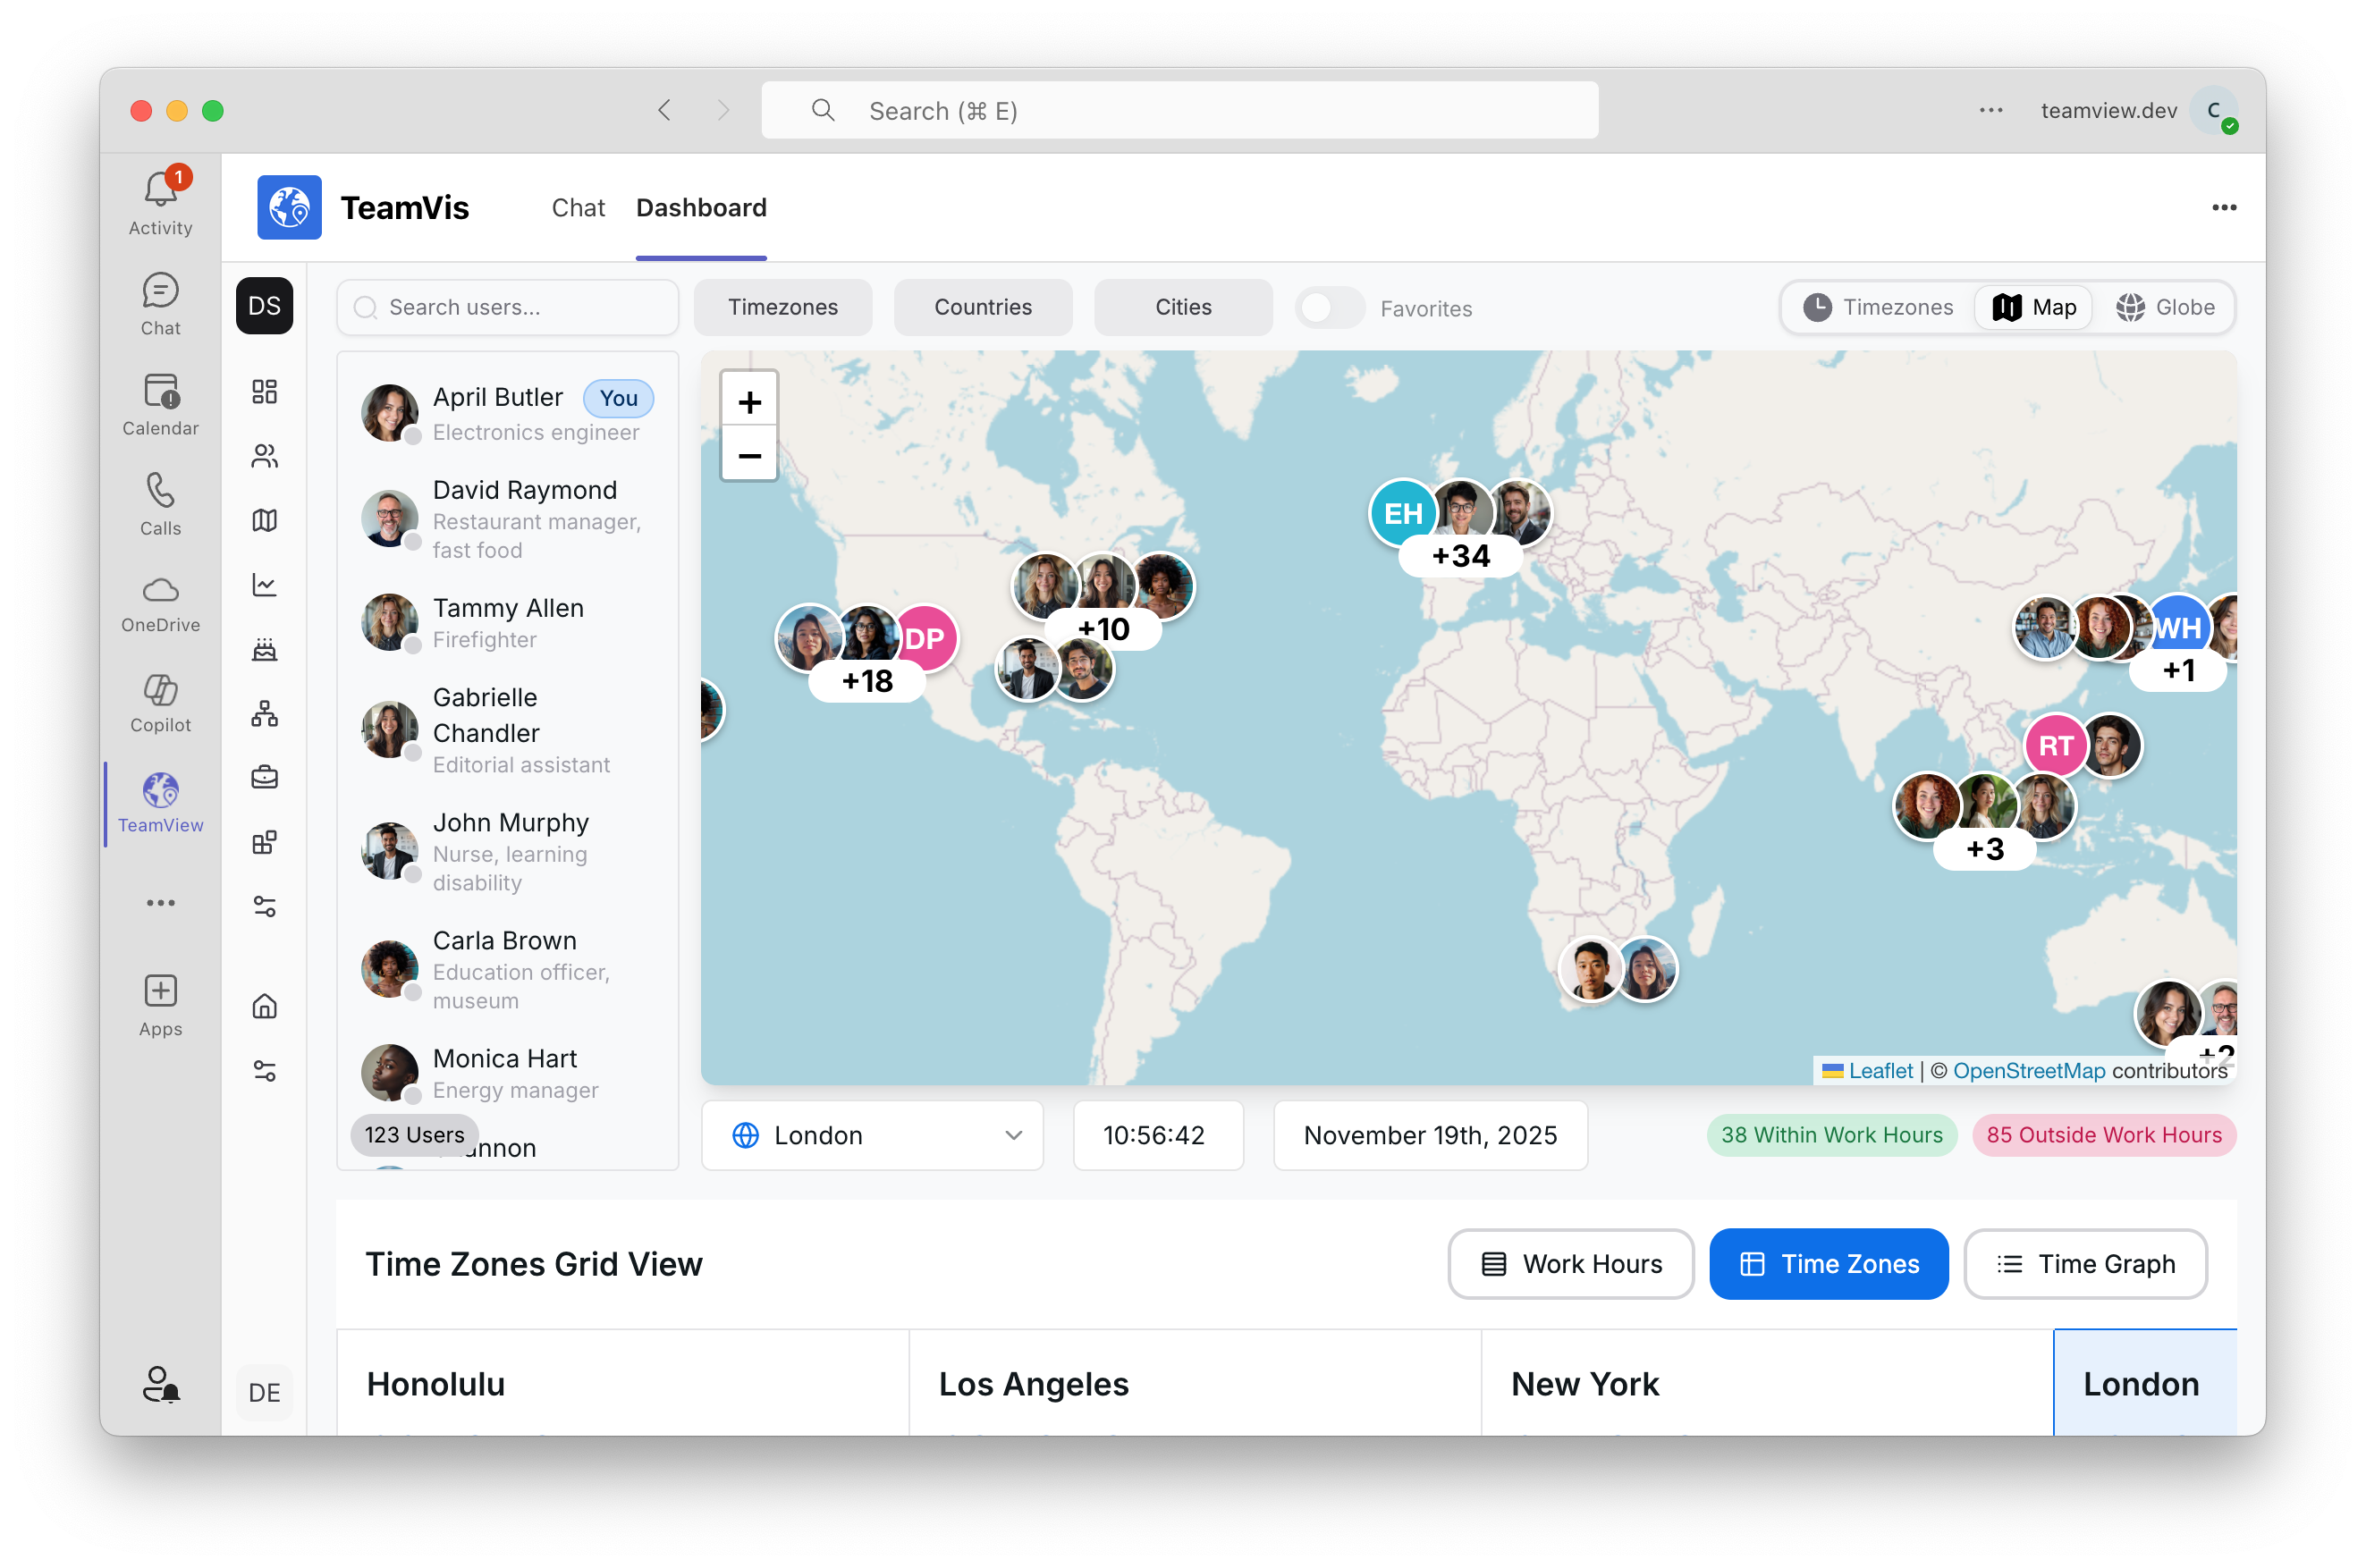Open the org chart hierarchy icon
The width and height of the screenshot is (2366, 1568).
(264, 713)
